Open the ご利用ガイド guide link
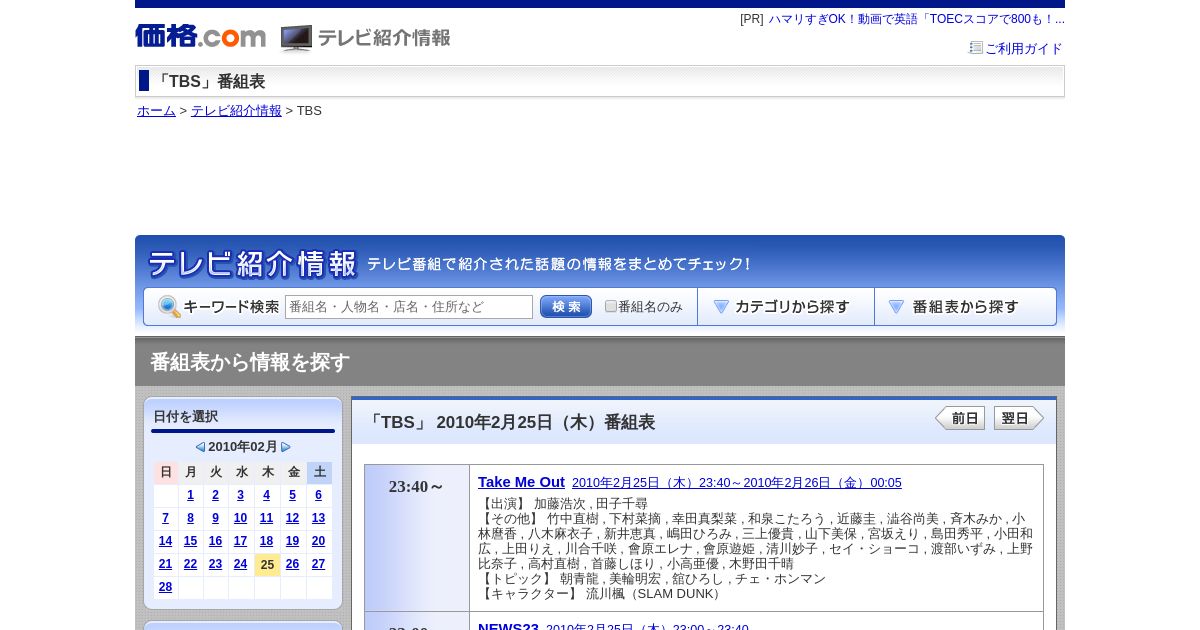 tap(1023, 48)
